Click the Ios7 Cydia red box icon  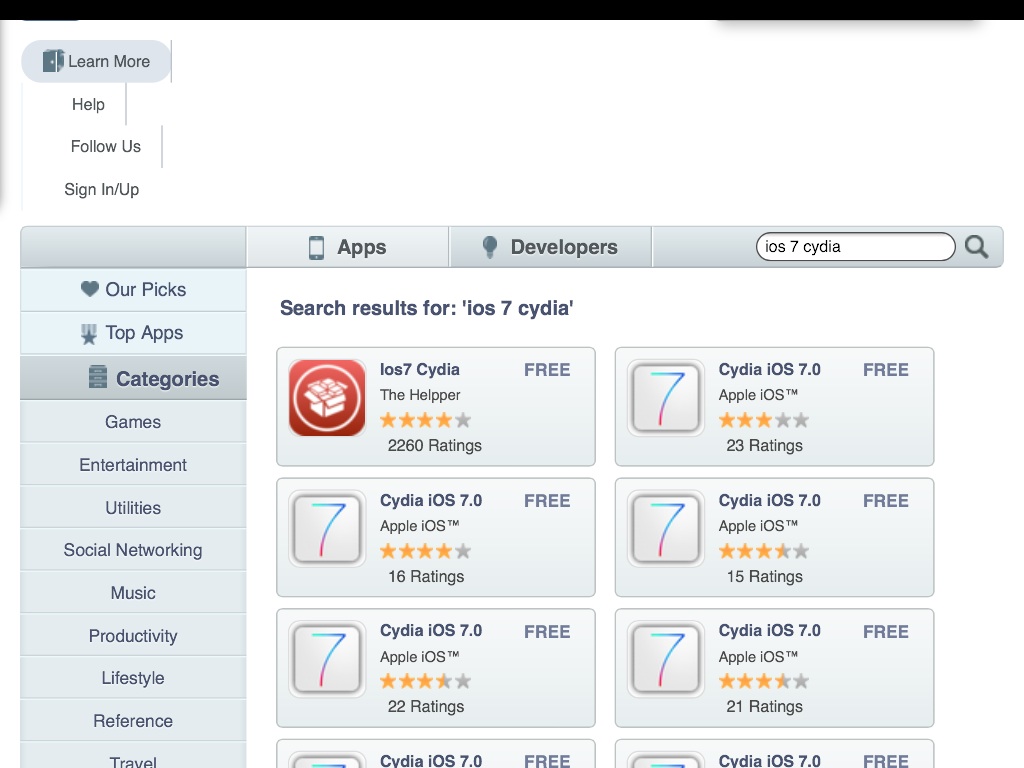pyautogui.click(x=327, y=398)
